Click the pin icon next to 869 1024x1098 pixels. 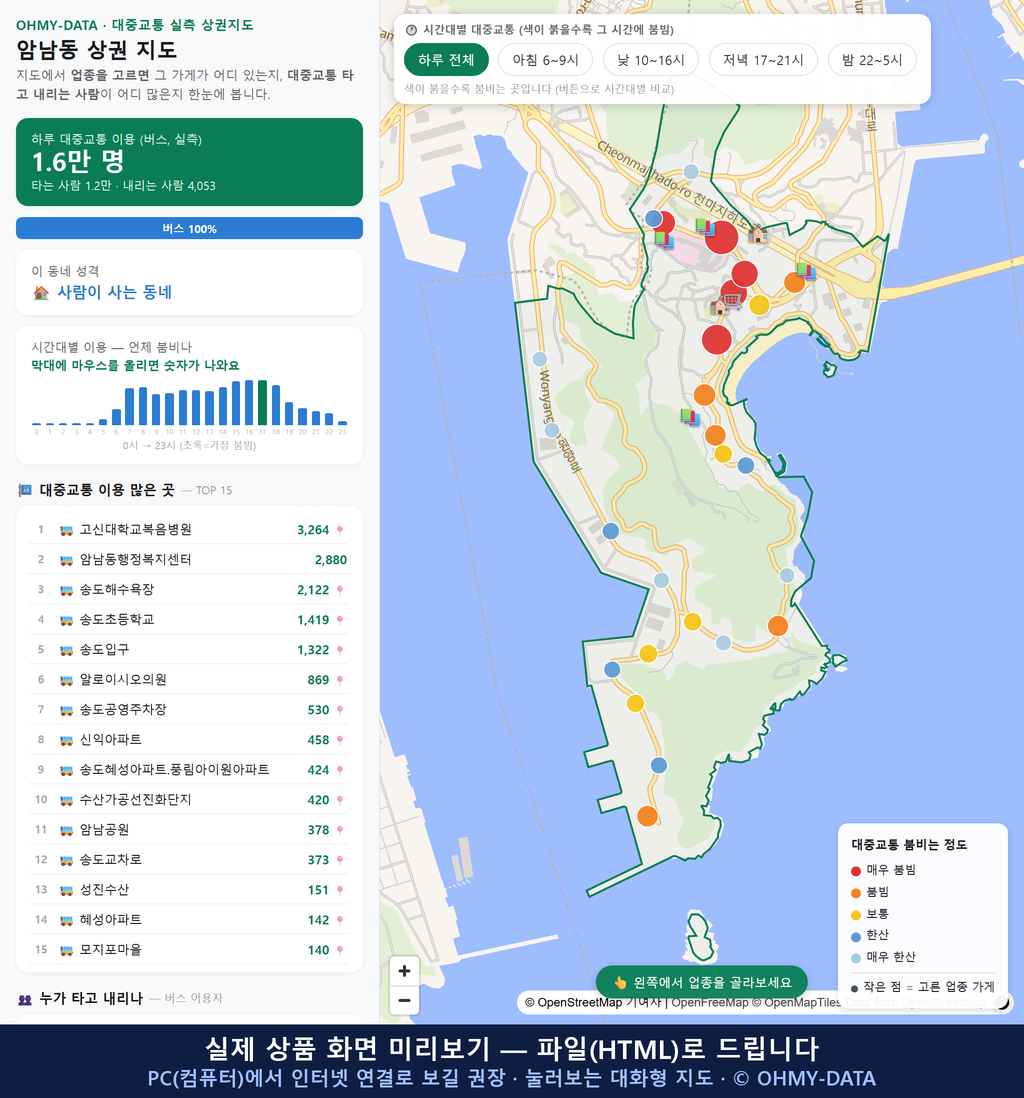(x=340, y=680)
